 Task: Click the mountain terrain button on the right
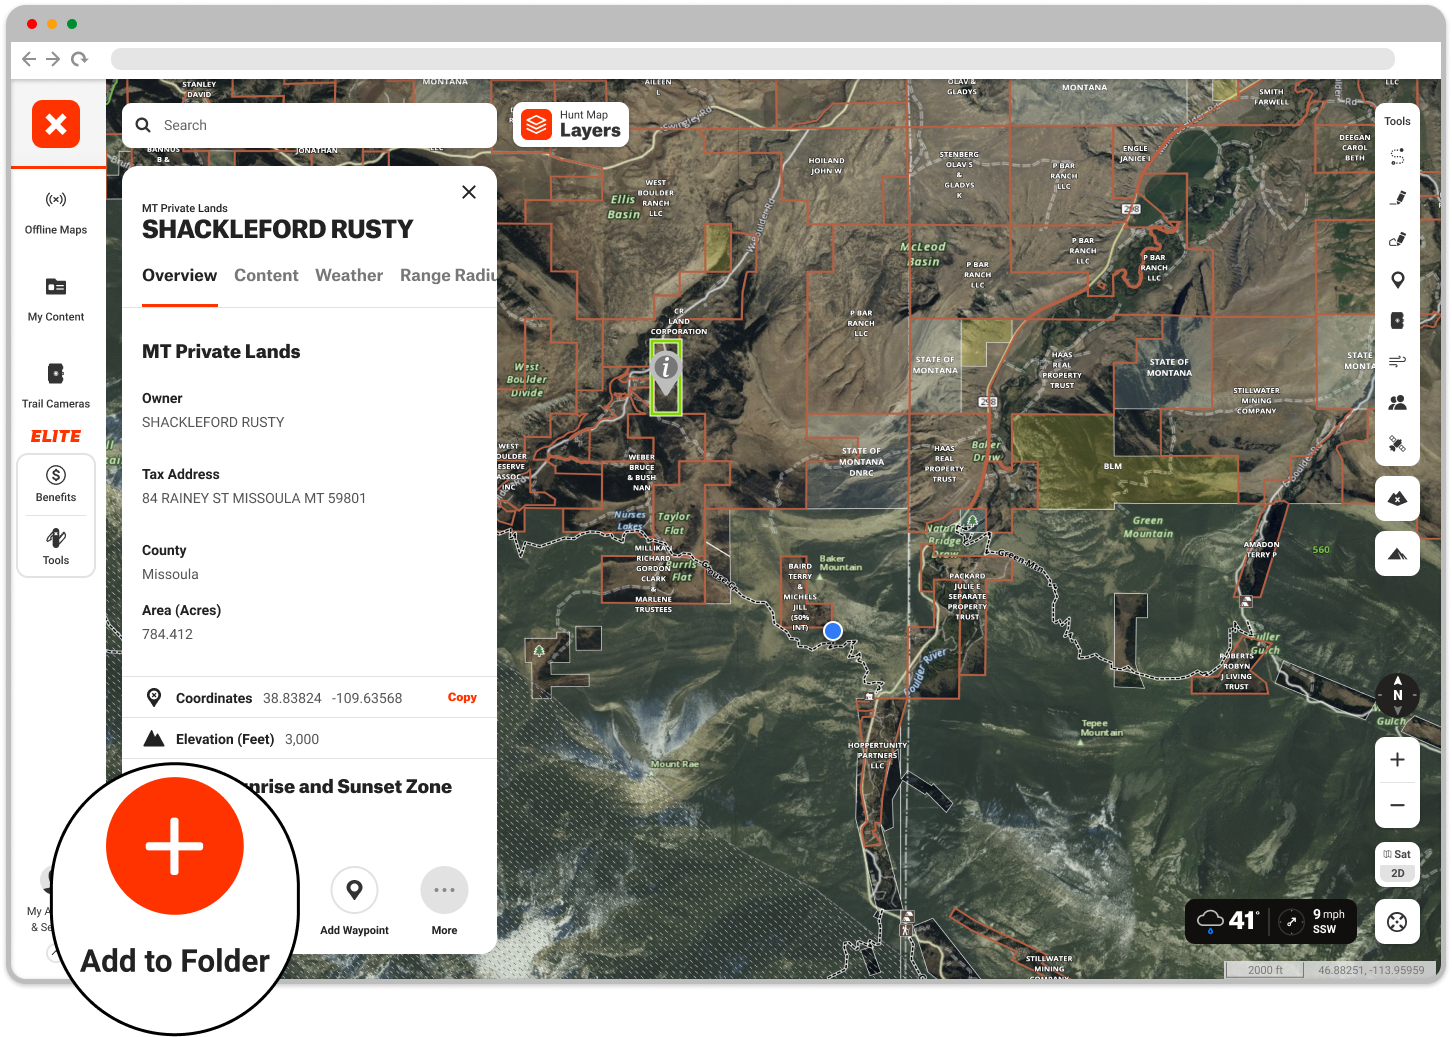pyautogui.click(x=1397, y=553)
